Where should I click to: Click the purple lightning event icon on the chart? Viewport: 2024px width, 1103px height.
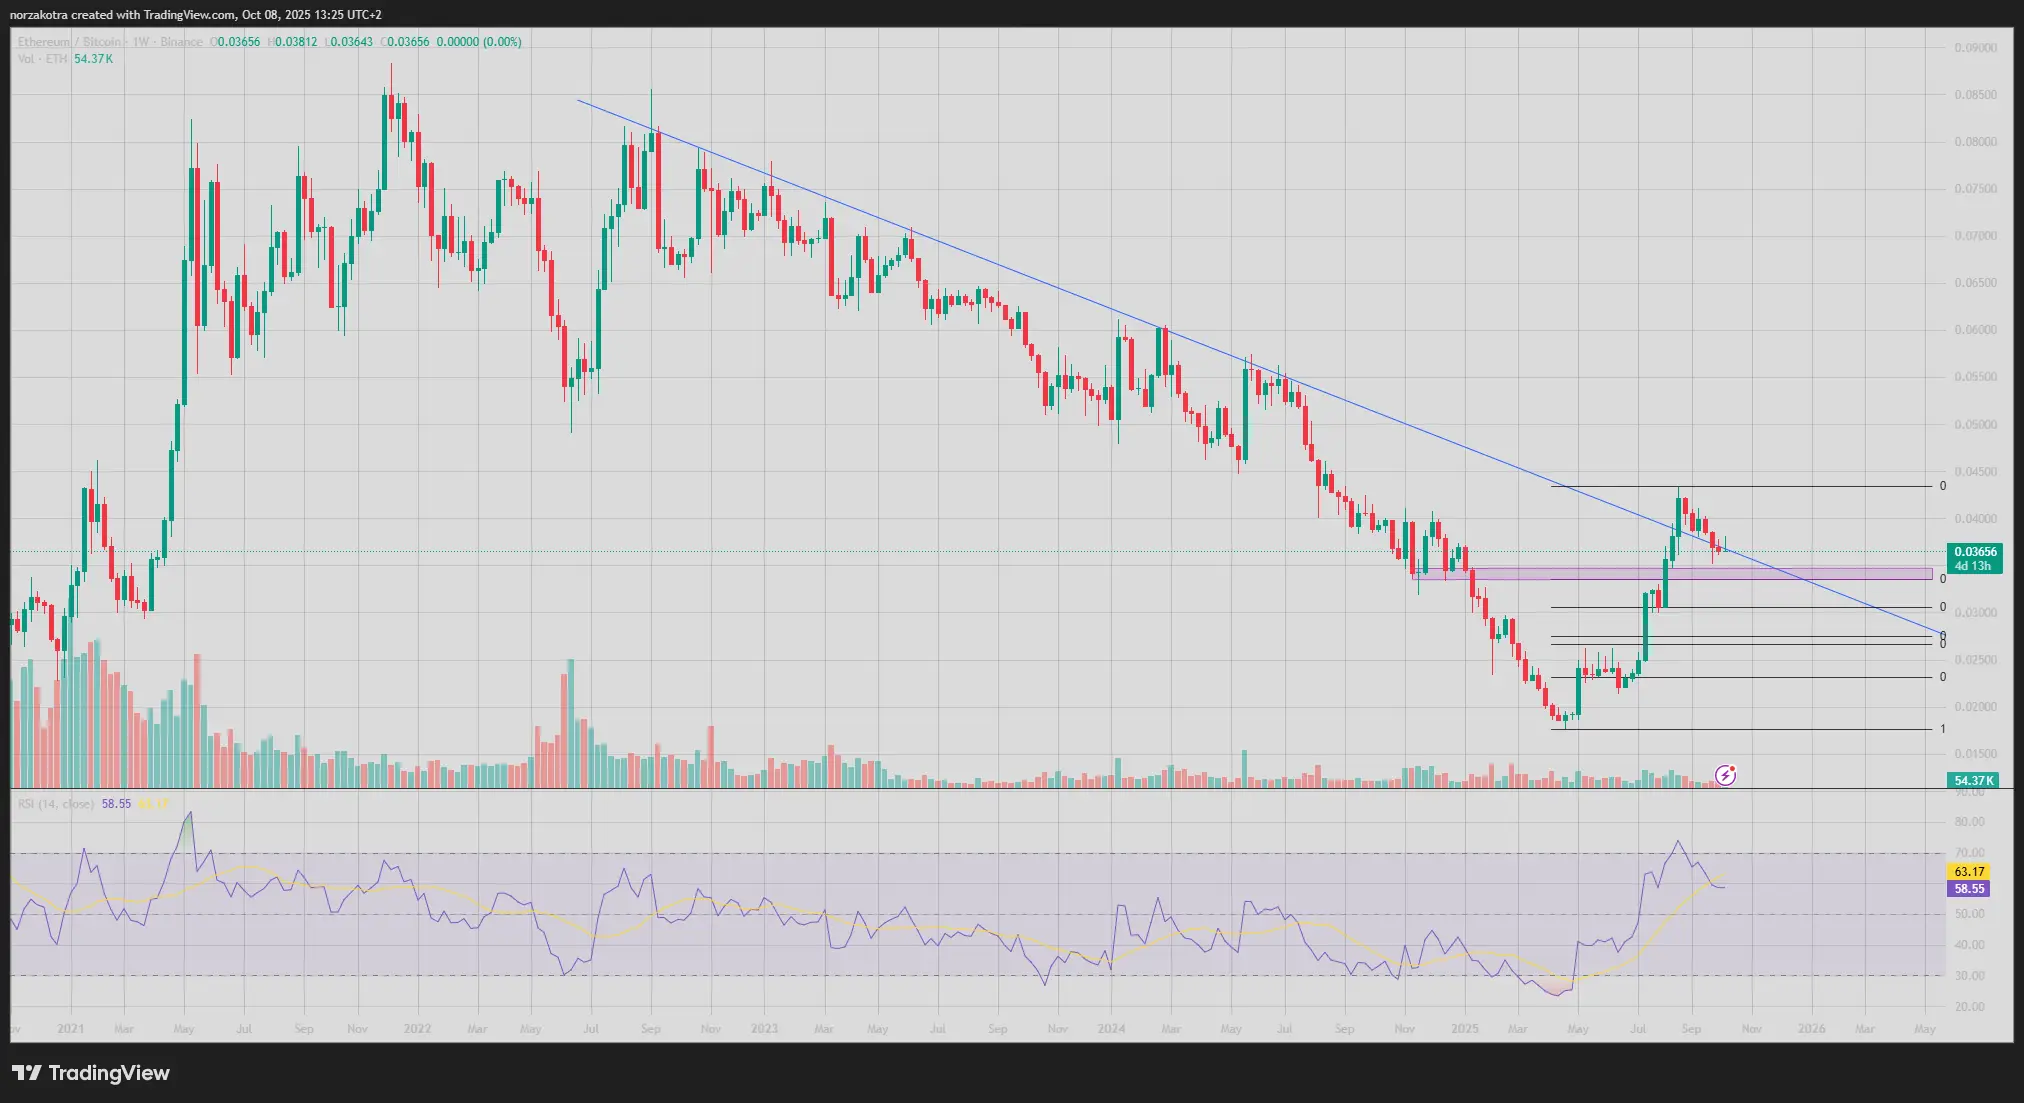pyautogui.click(x=1726, y=775)
